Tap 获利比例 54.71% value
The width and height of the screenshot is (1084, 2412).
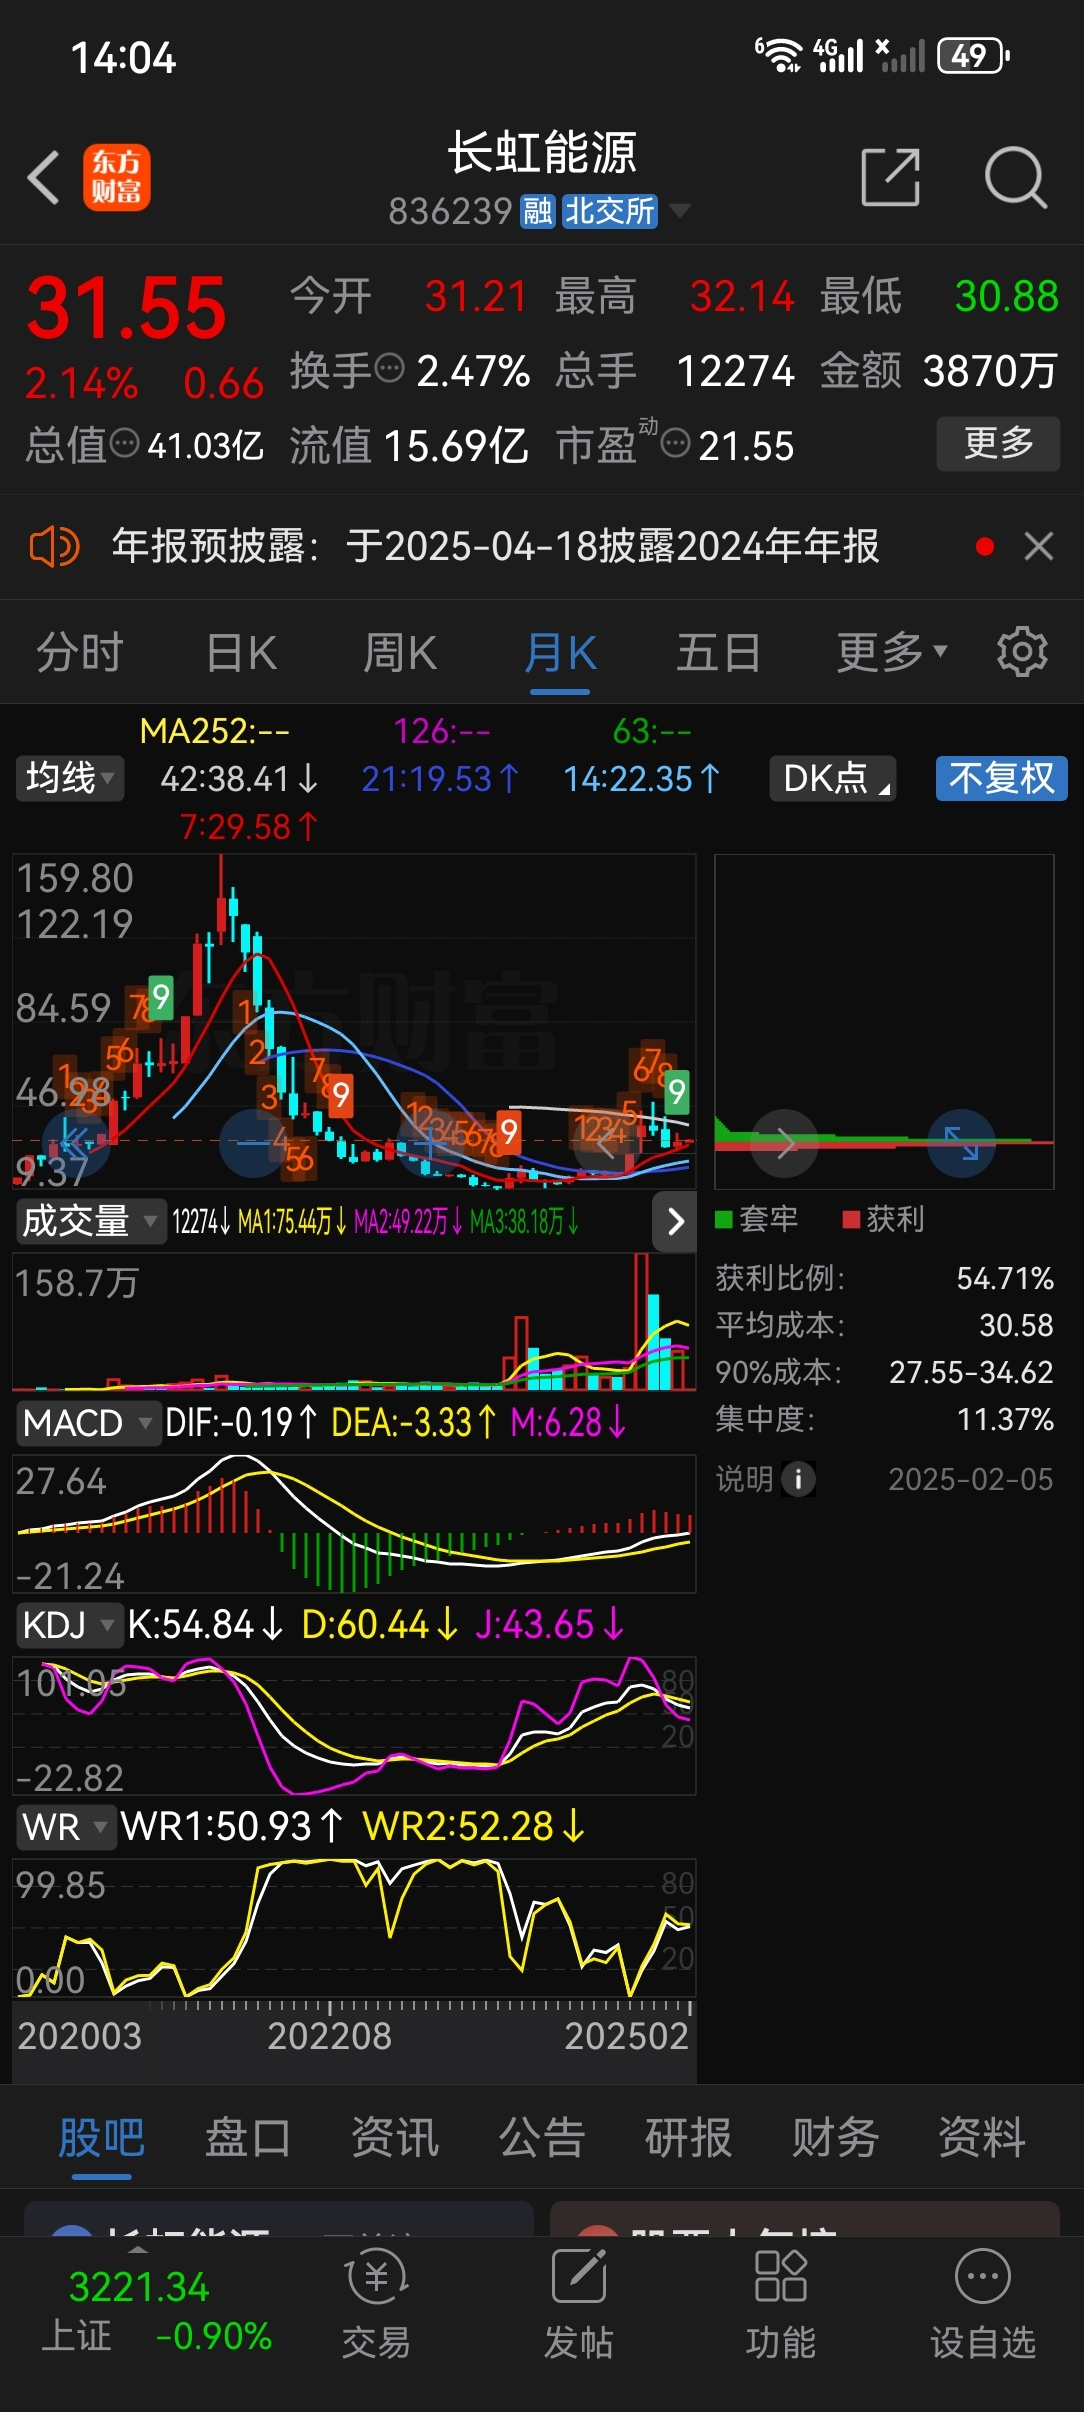[1005, 1278]
